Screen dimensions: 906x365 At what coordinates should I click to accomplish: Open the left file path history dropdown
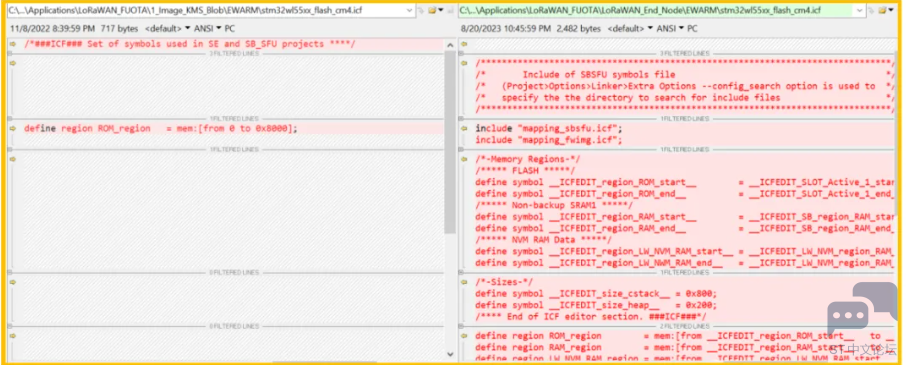point(410,10)
